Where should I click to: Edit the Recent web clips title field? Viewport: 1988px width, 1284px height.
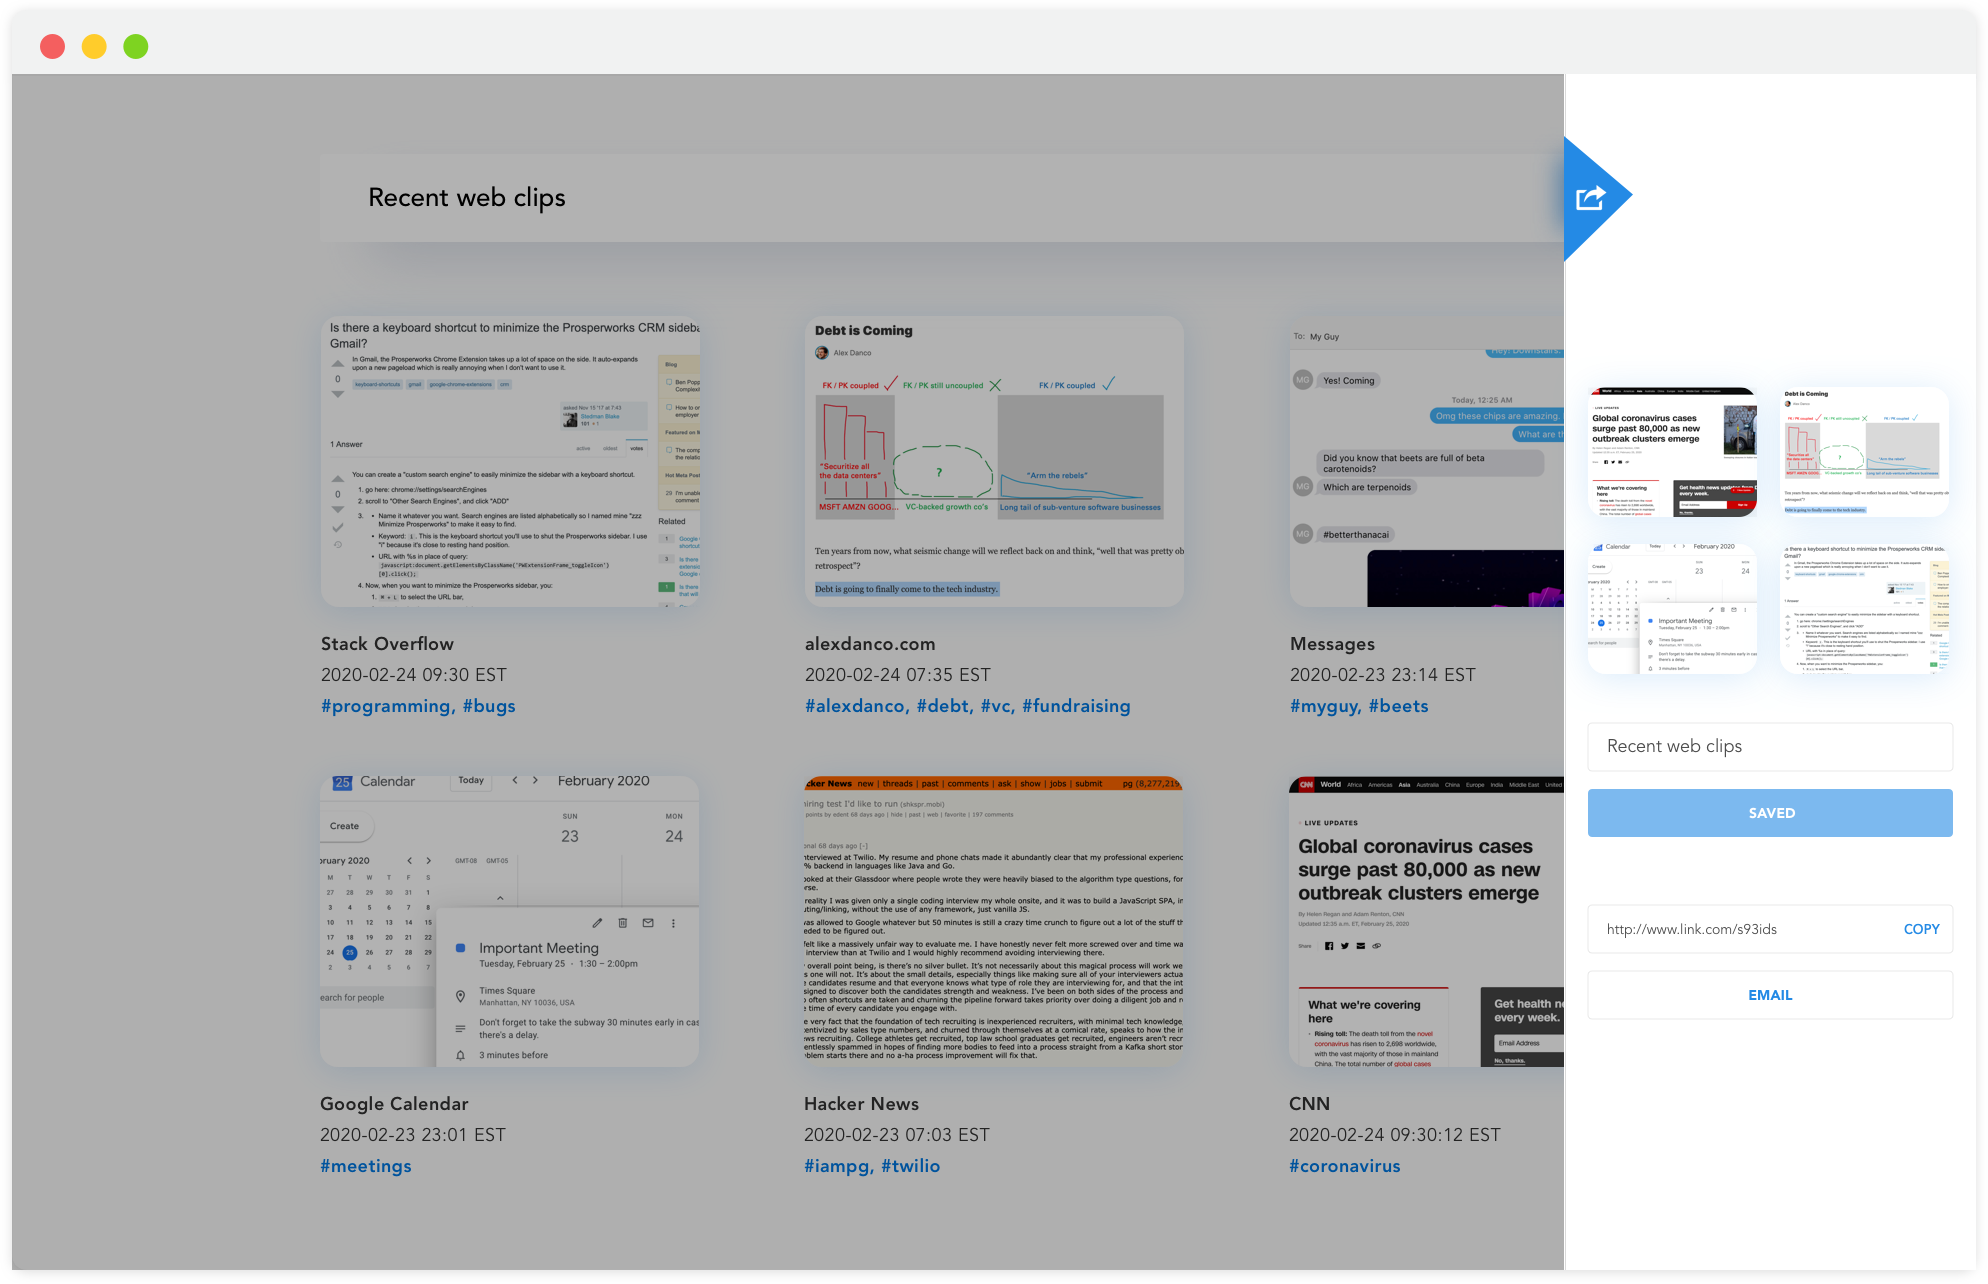click(x=1769, y=746)
